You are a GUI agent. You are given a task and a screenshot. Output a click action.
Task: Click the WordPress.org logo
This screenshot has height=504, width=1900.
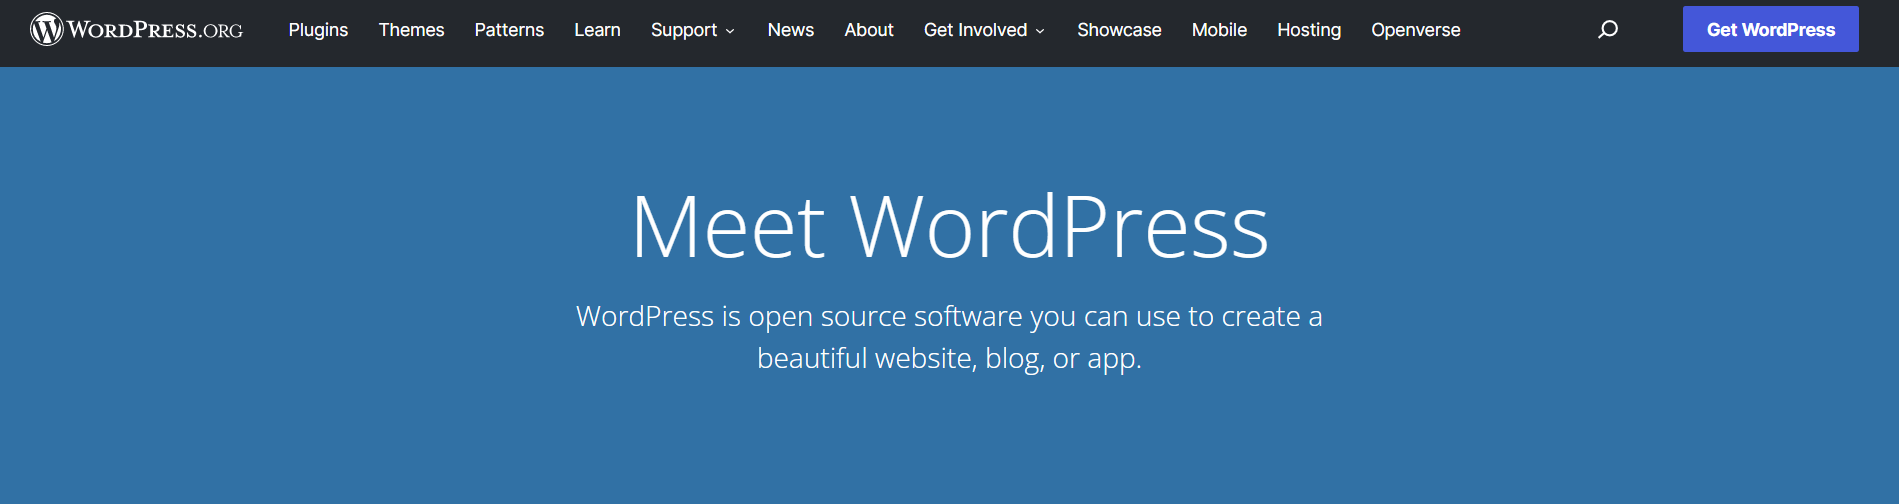coord(136,30)
